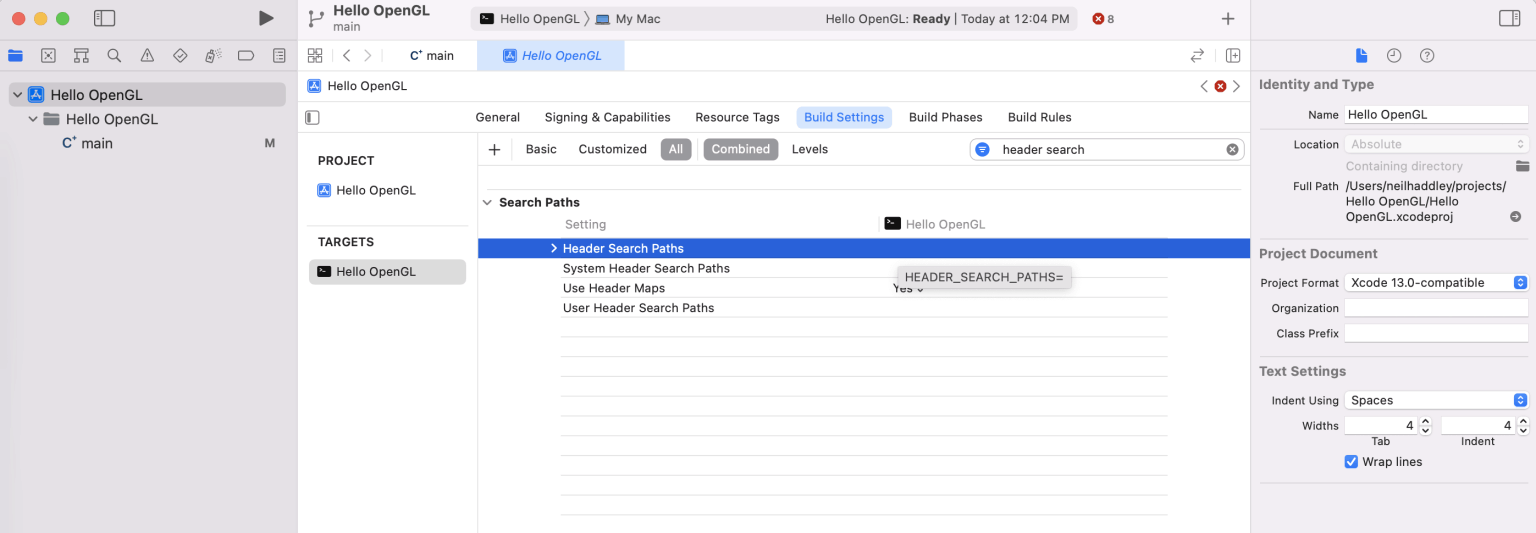This screenshot has width=1536, height=533.
Task: Open the Use Header Maps Yes dropdown
Action: pyautogui.click(x=909, y=288)
